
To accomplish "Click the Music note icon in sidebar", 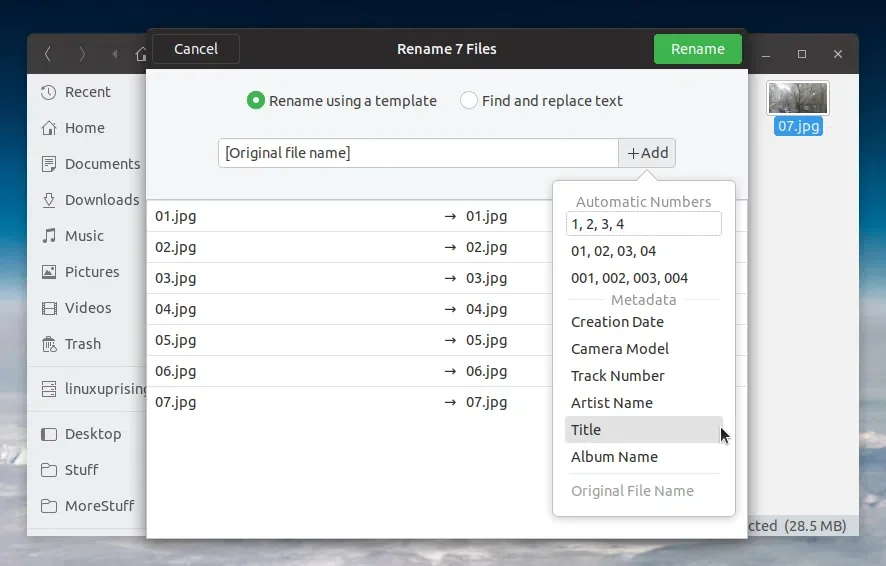I will tap(48, 236).
